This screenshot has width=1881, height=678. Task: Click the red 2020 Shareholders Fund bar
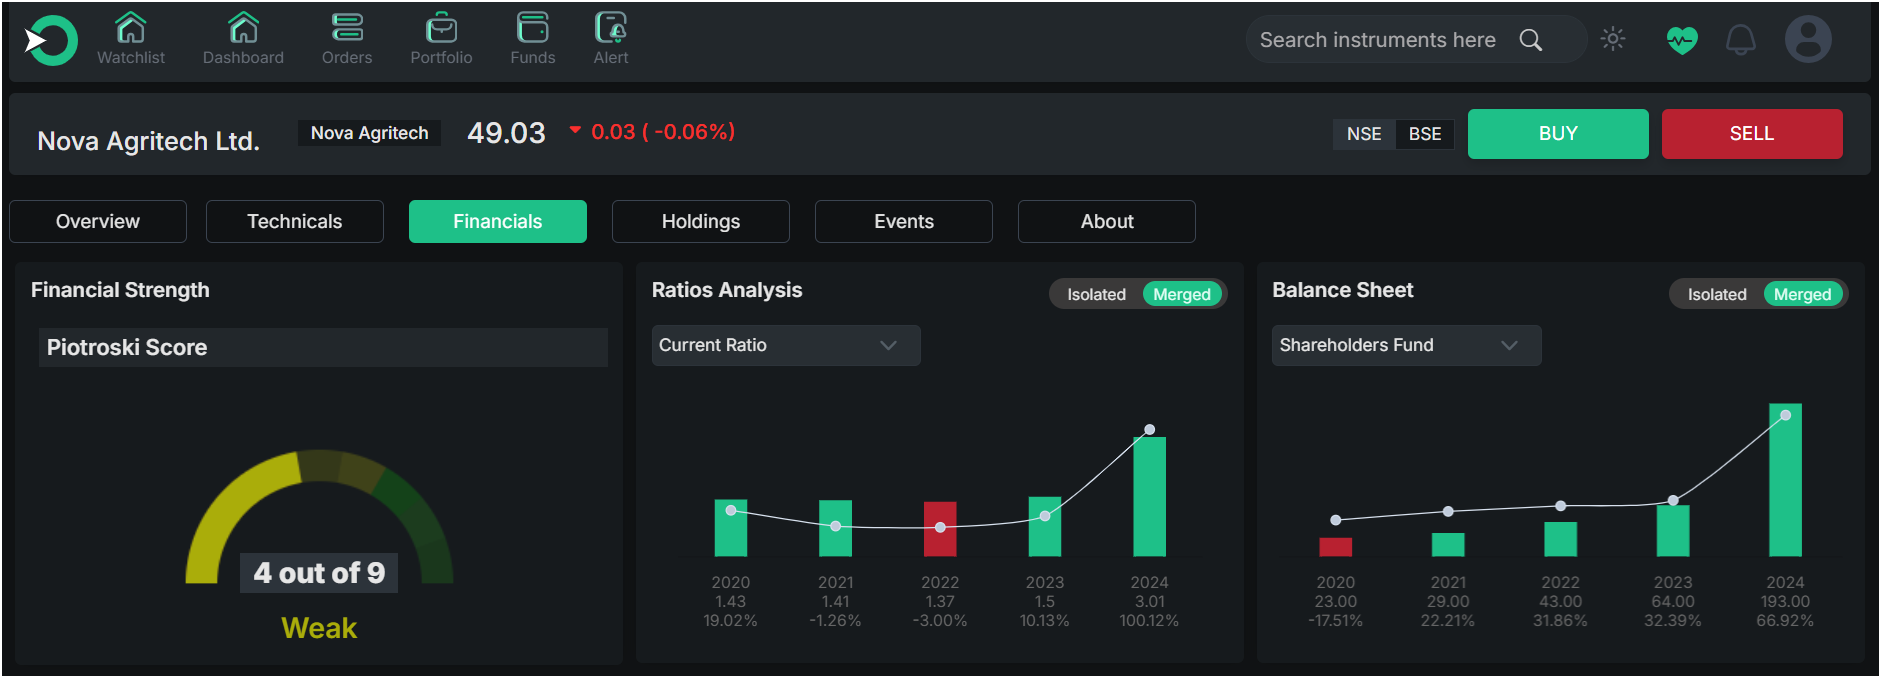coord(1336,547)
